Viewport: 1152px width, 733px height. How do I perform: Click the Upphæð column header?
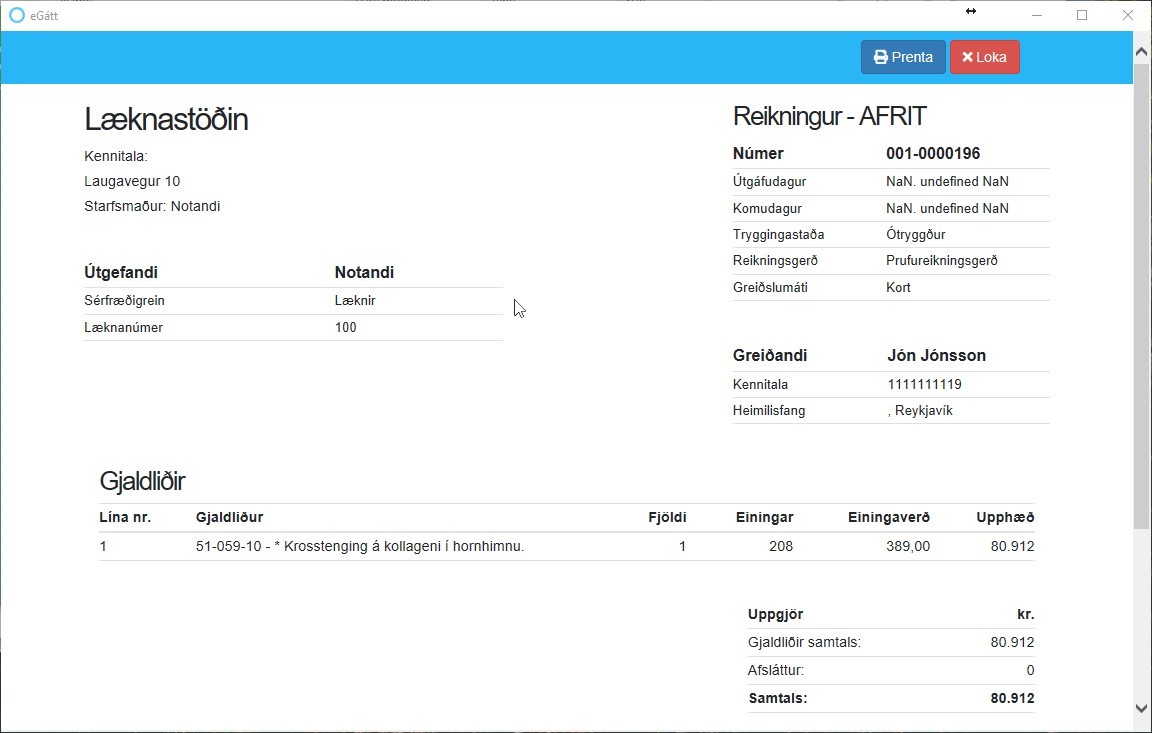1005,517
